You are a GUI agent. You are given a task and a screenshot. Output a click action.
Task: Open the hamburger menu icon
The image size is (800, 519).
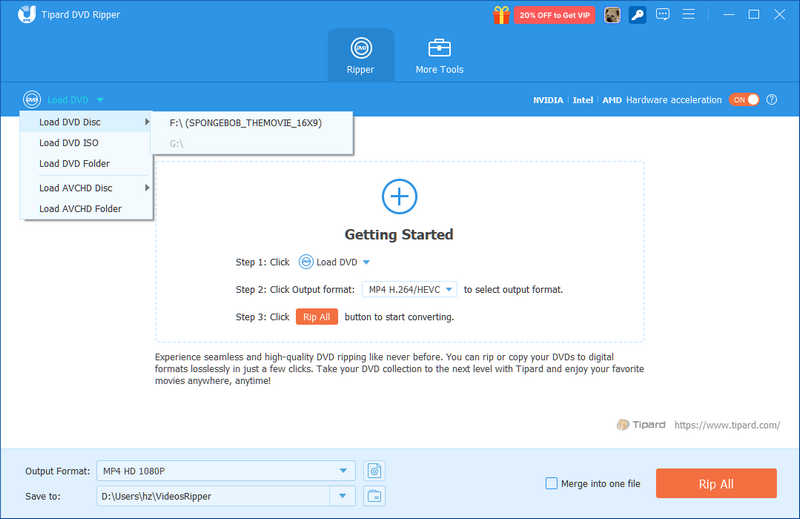point(688,14)
